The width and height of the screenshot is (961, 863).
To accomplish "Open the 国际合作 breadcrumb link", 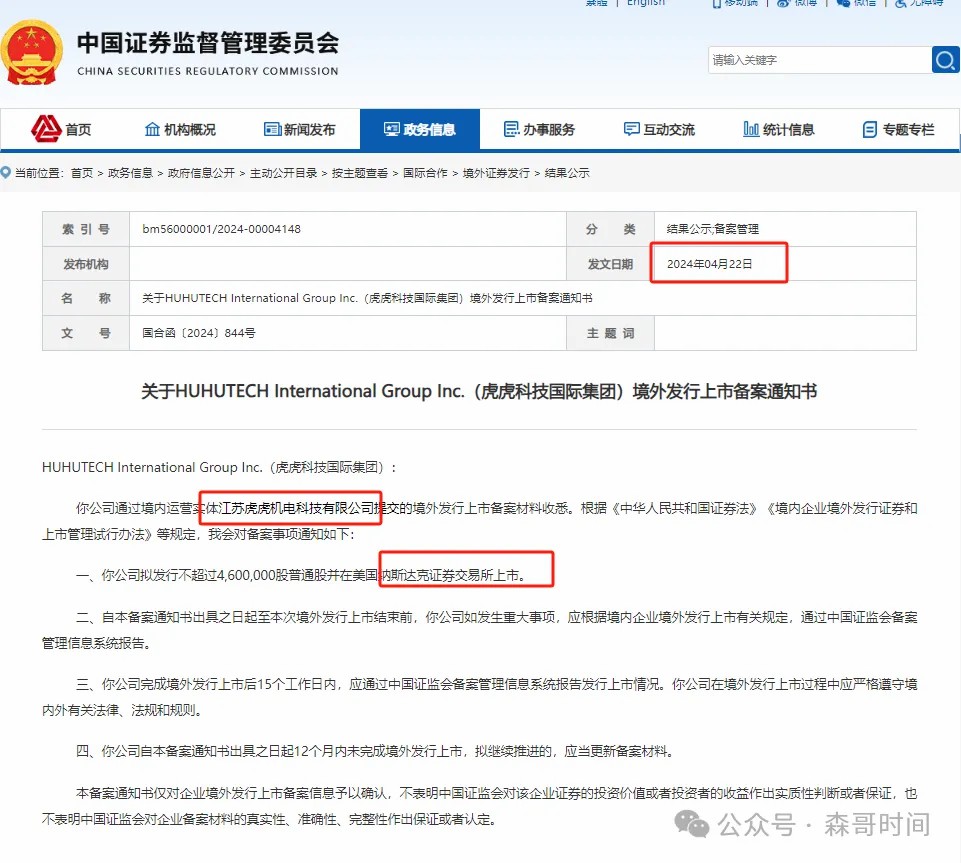I will pyautogui.click(x=425, y=173).
